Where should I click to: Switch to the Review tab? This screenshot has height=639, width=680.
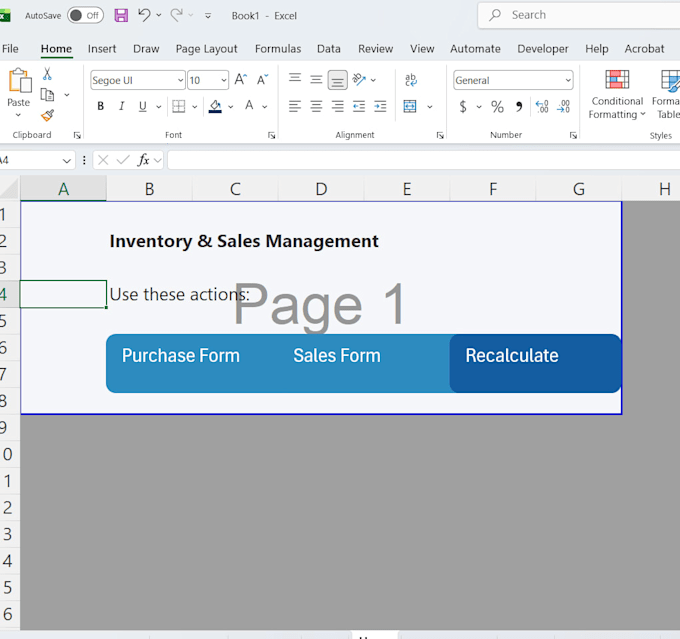click(376, 49)
